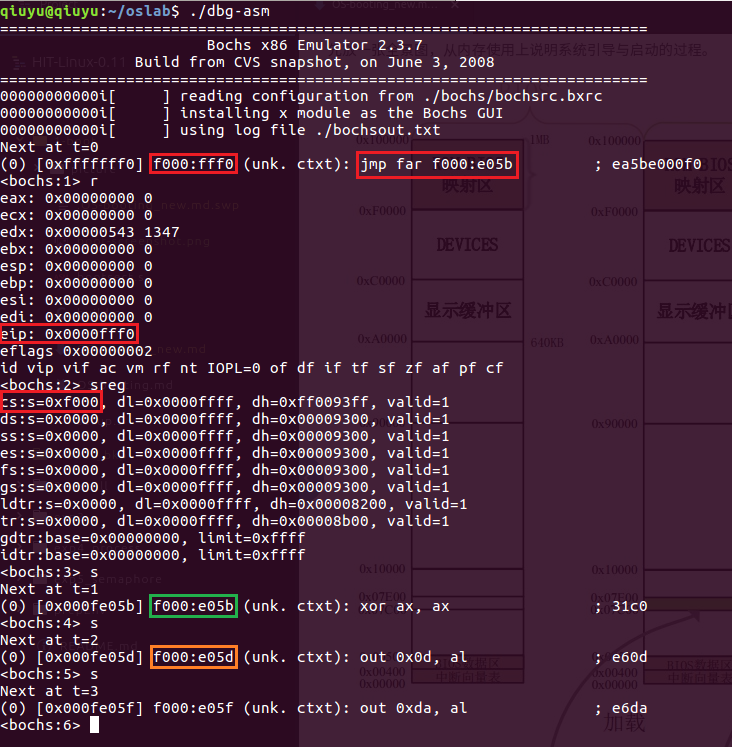Click the "<bochs:4> s" command line
The width and height of the screenshot is (732, 747).
[x=50, y=624]
